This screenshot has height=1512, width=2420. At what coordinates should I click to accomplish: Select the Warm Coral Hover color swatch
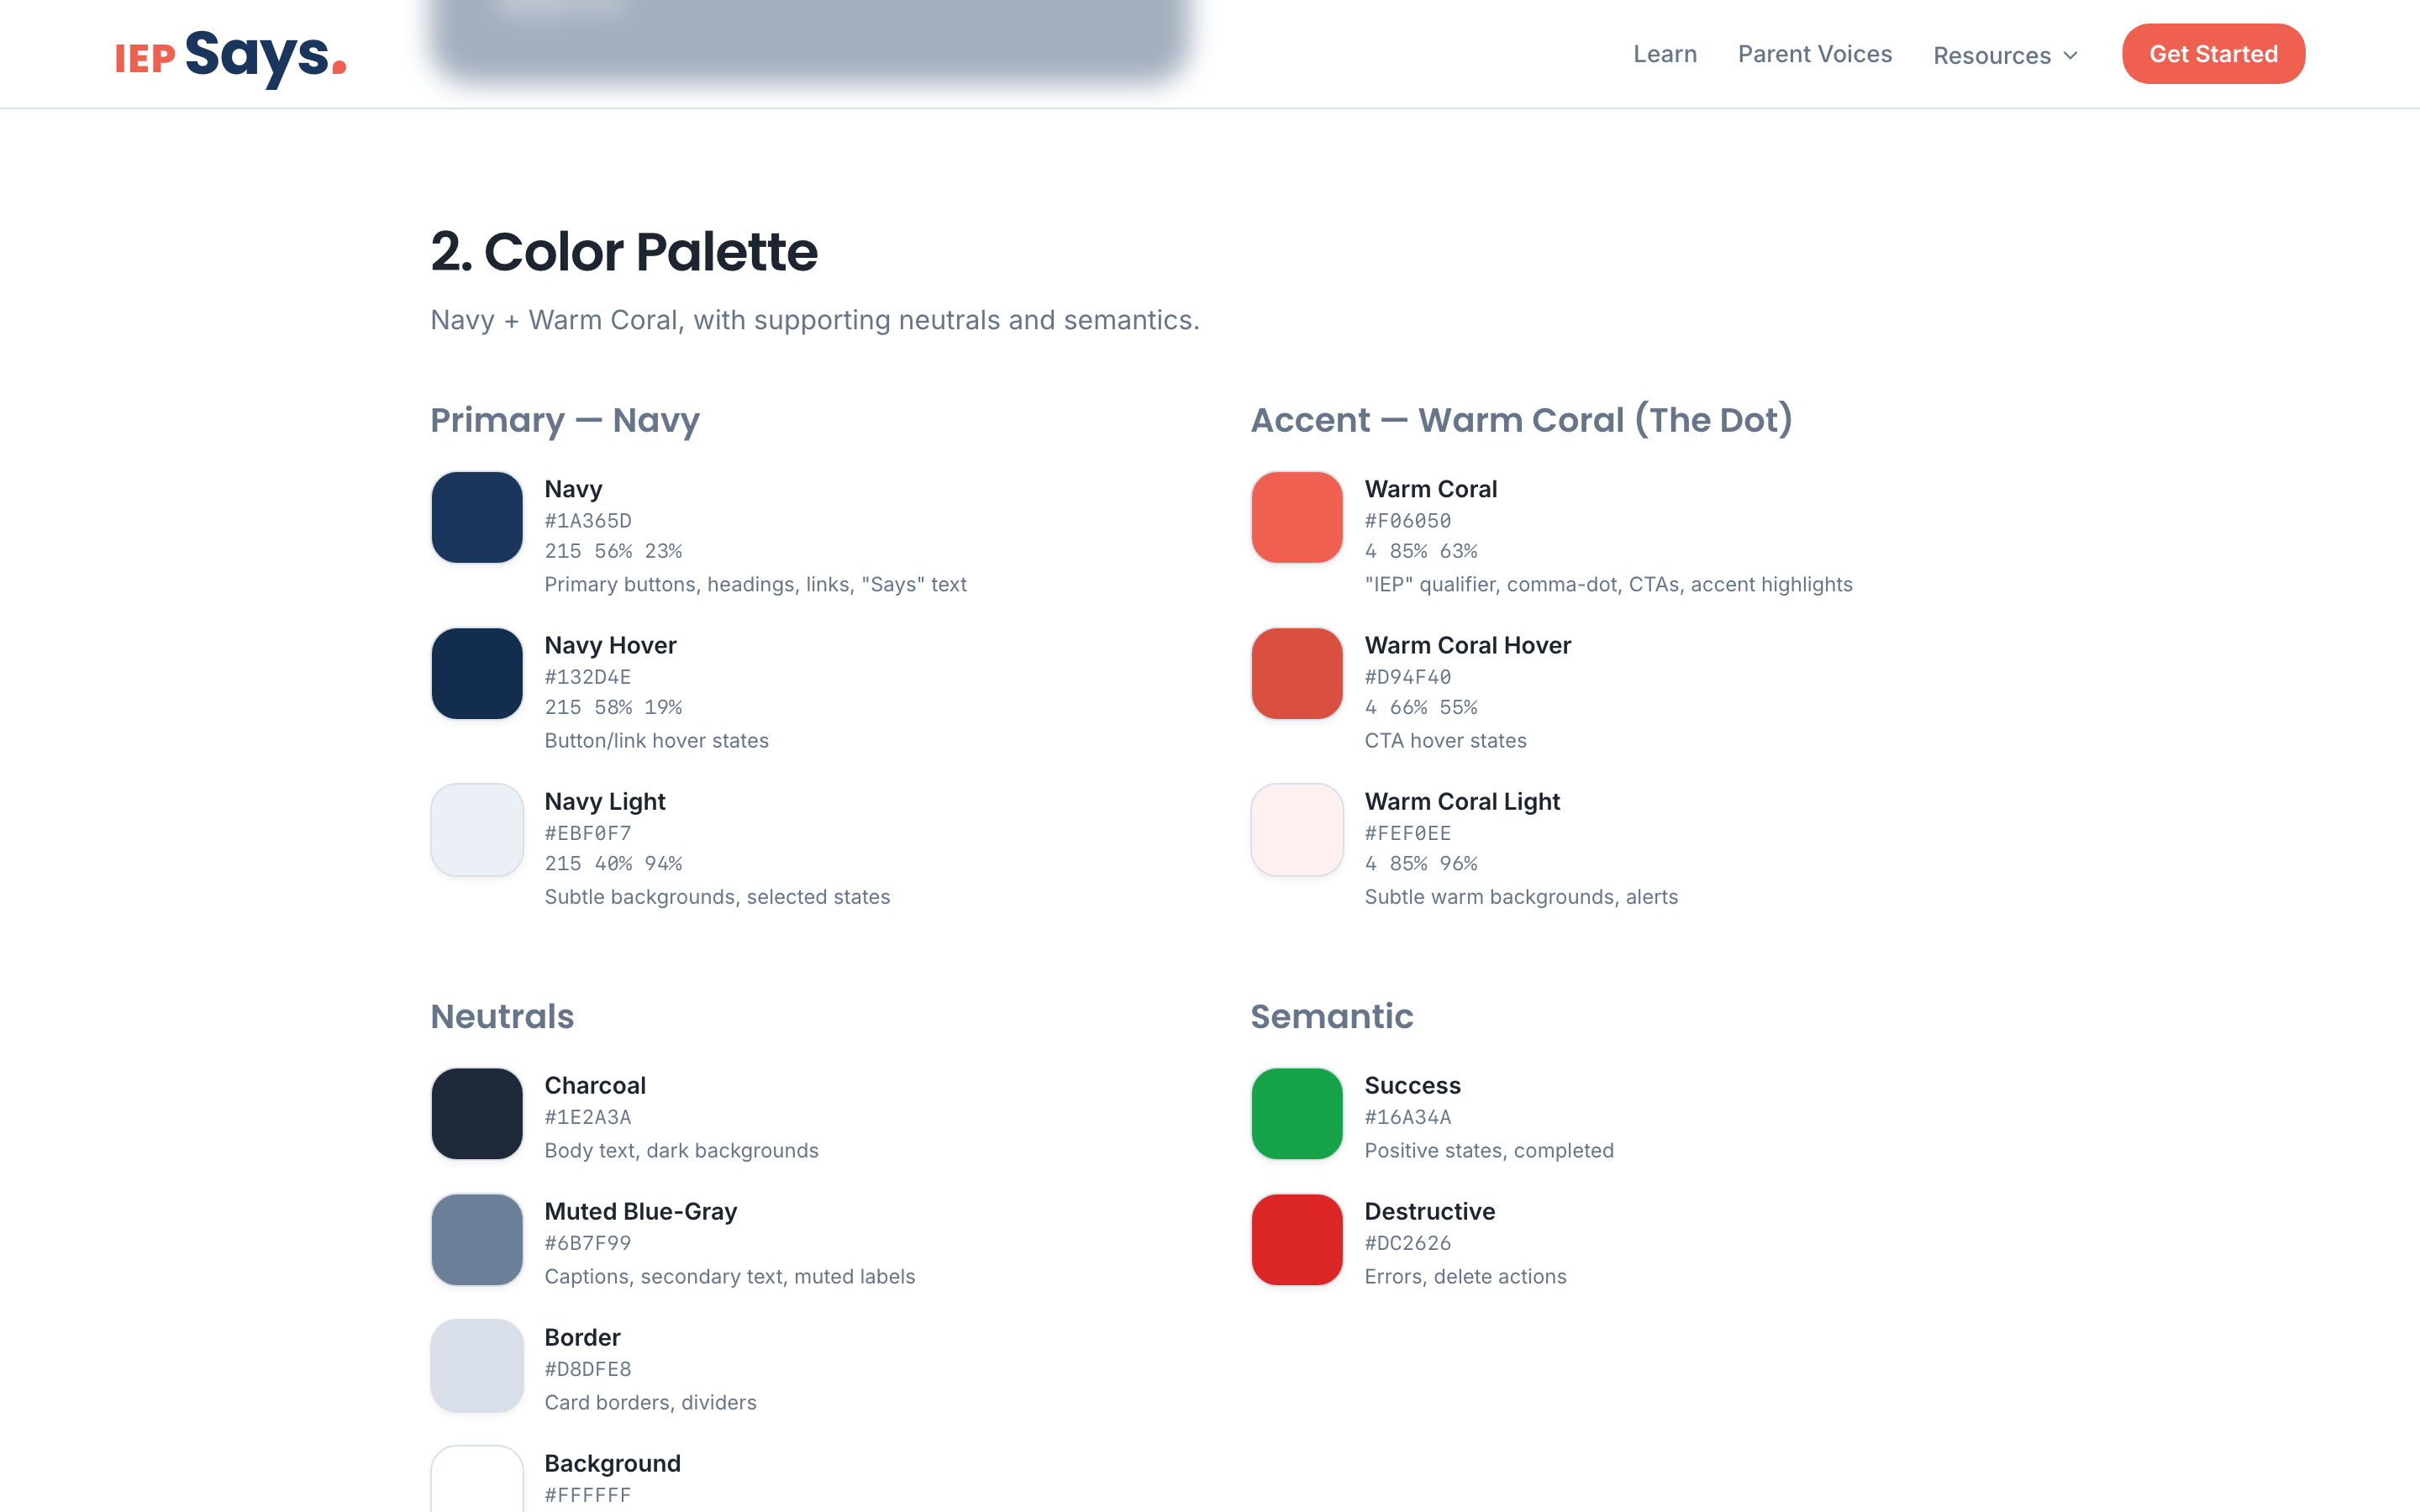tap(1296, 673)
